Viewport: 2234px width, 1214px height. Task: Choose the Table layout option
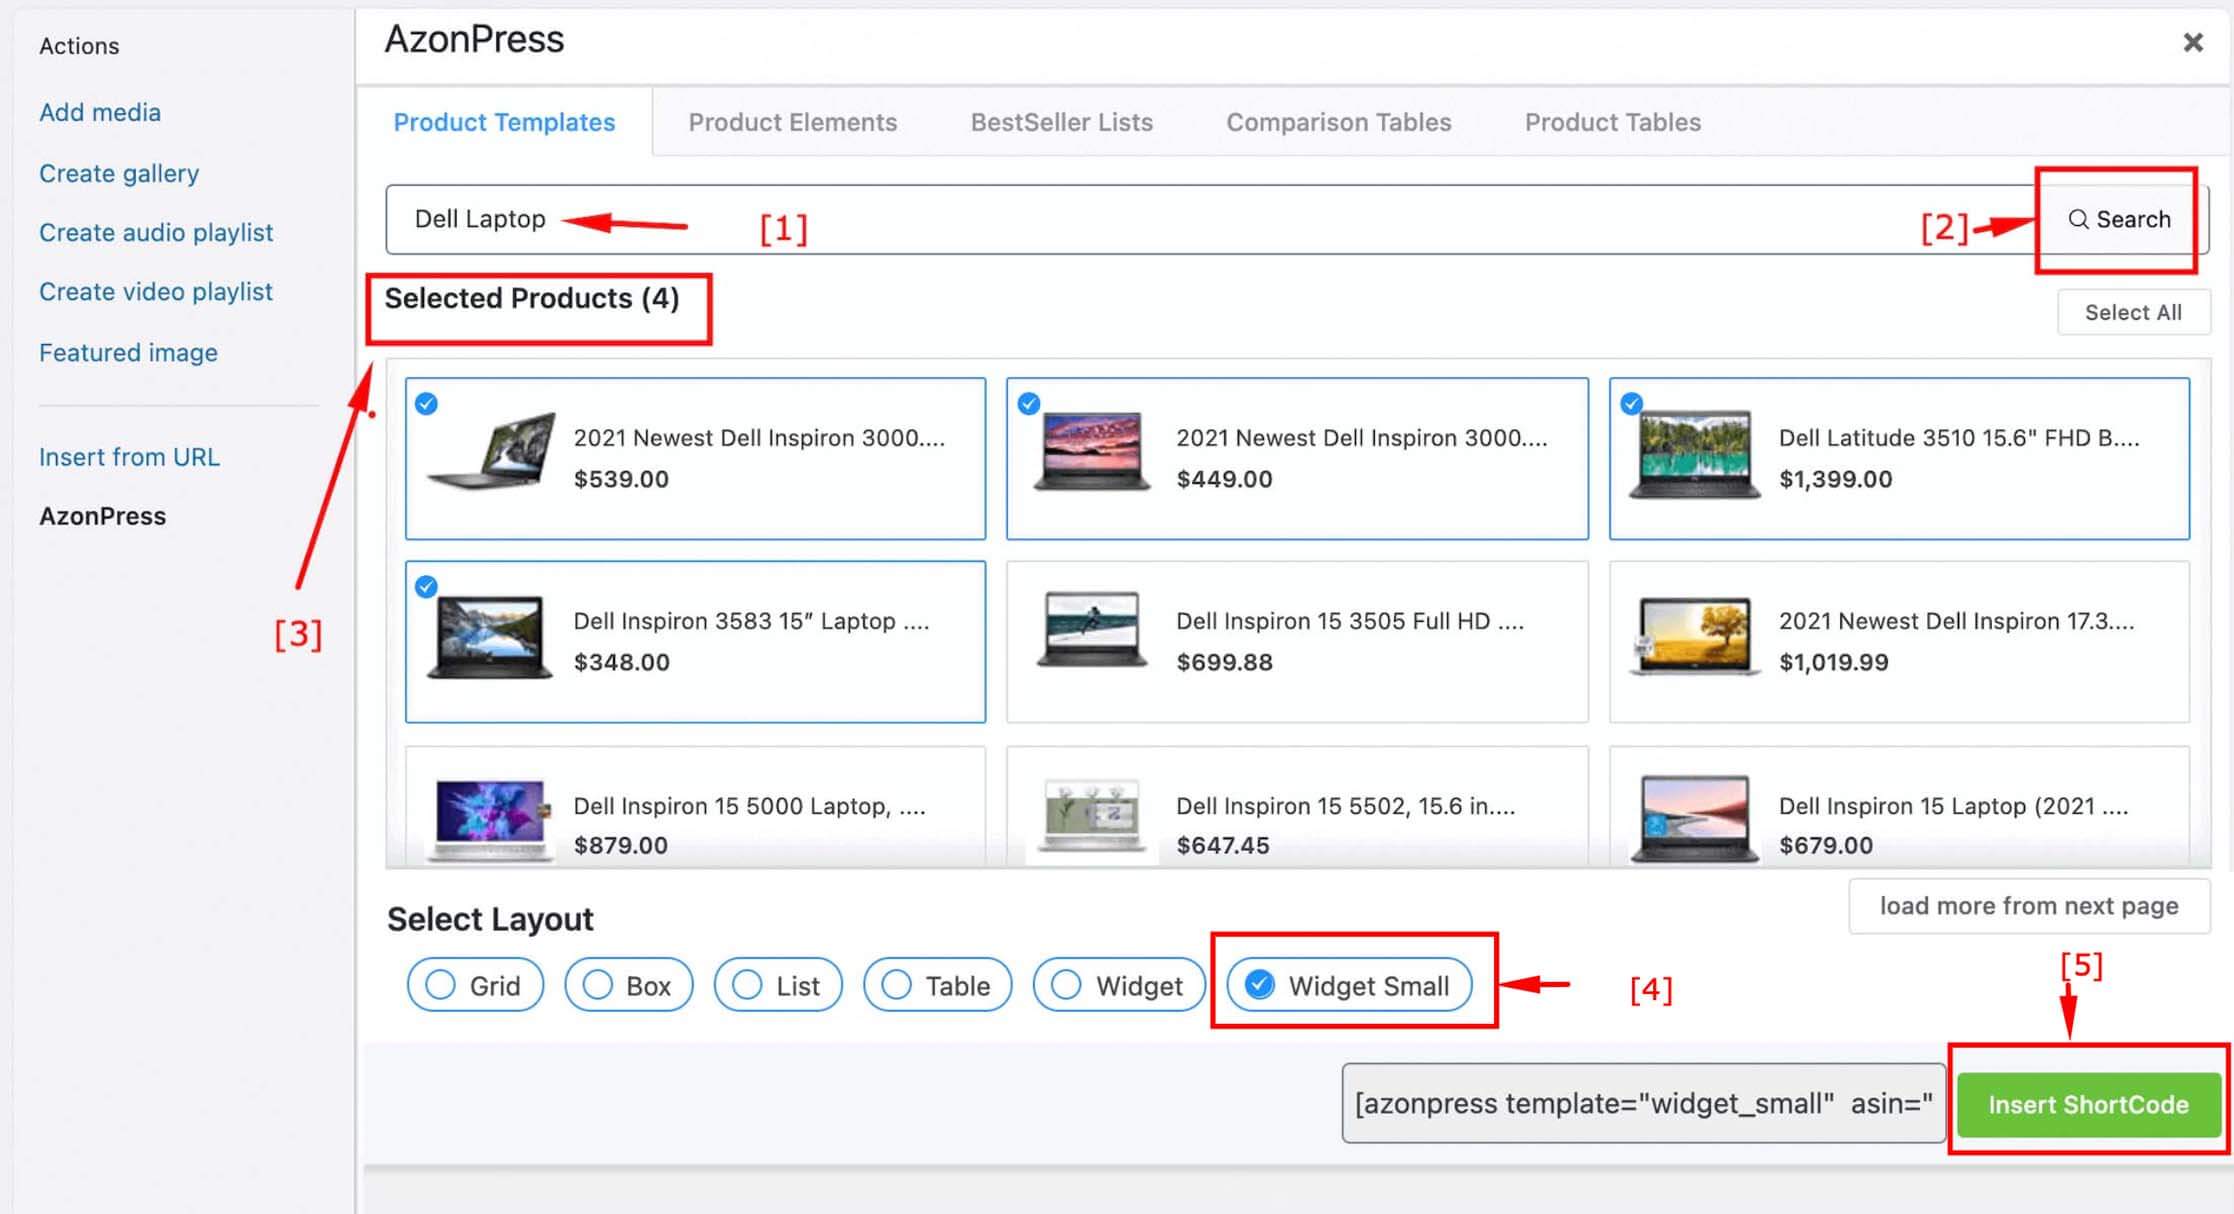[x=937, y=985]
